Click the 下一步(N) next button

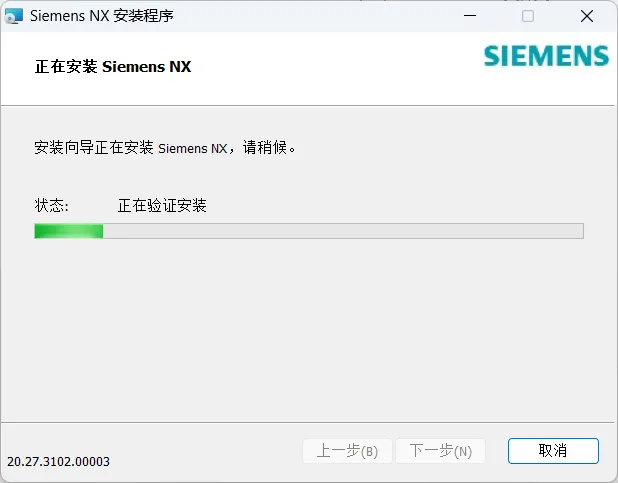[440, 451]
